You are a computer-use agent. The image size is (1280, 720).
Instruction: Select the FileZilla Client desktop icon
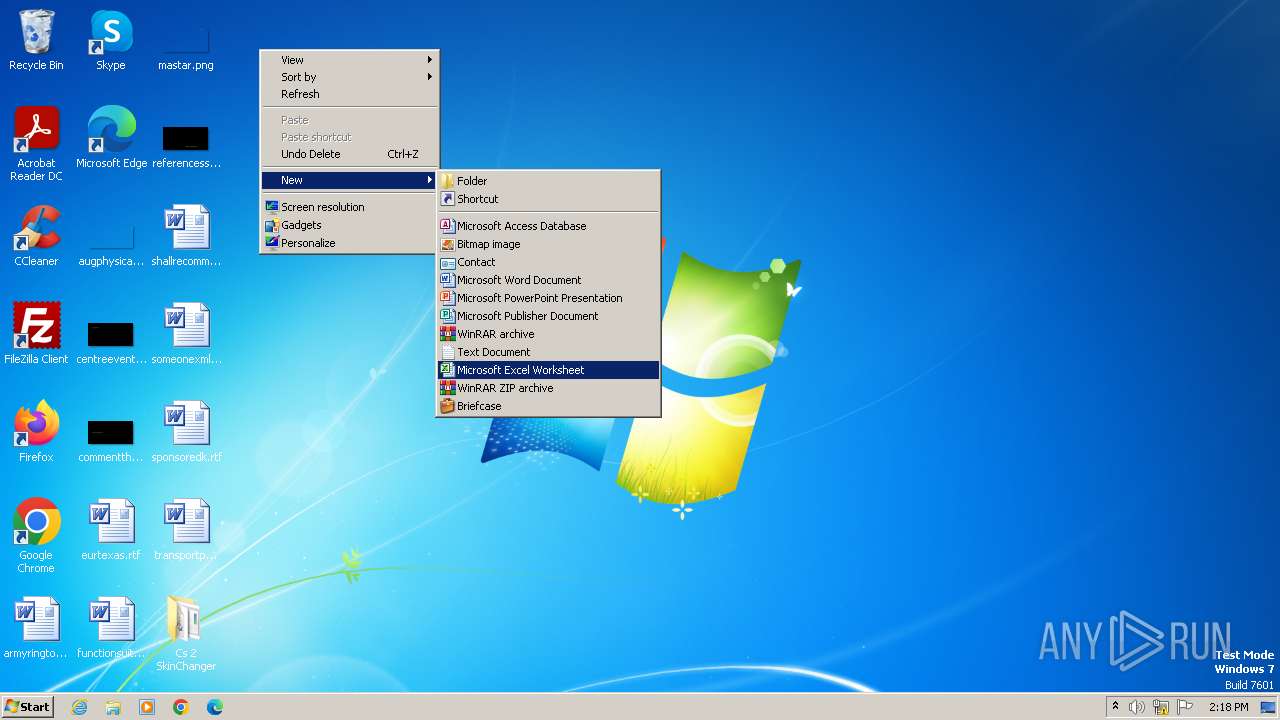pyautogui.click(x=36, y=334)
